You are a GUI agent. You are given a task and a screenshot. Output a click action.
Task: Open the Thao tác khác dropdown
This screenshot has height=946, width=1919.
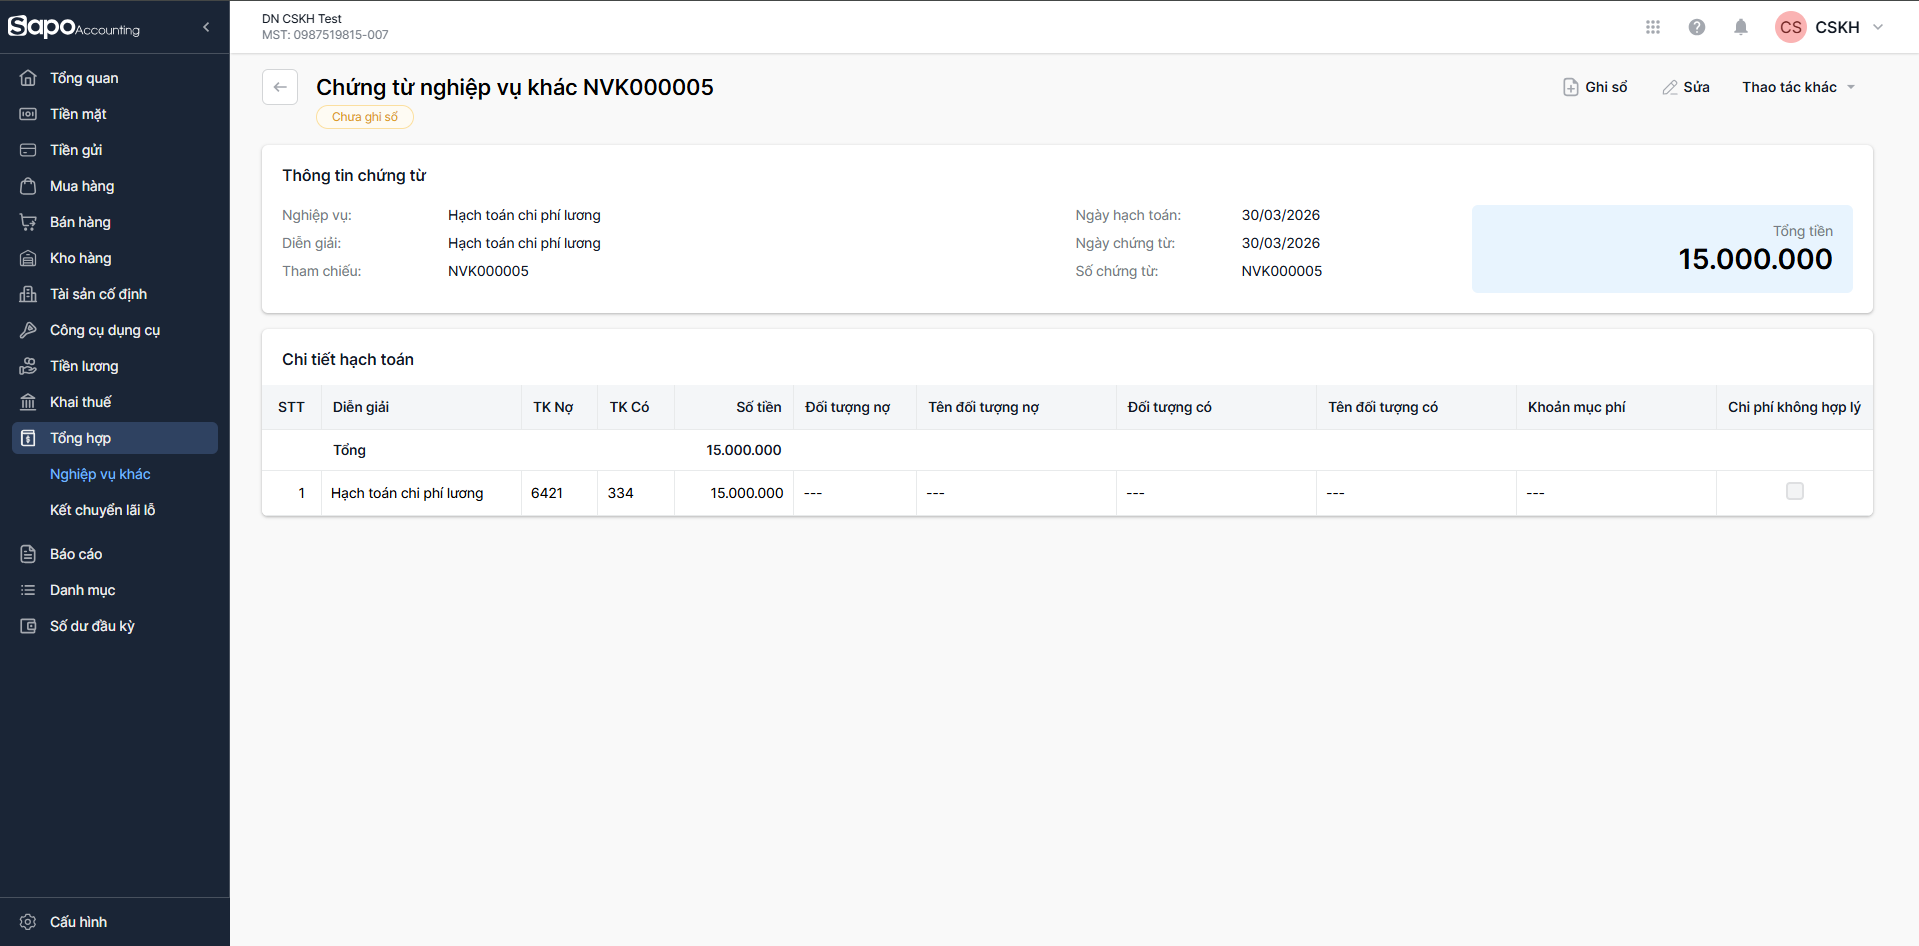pos(1799,87)
